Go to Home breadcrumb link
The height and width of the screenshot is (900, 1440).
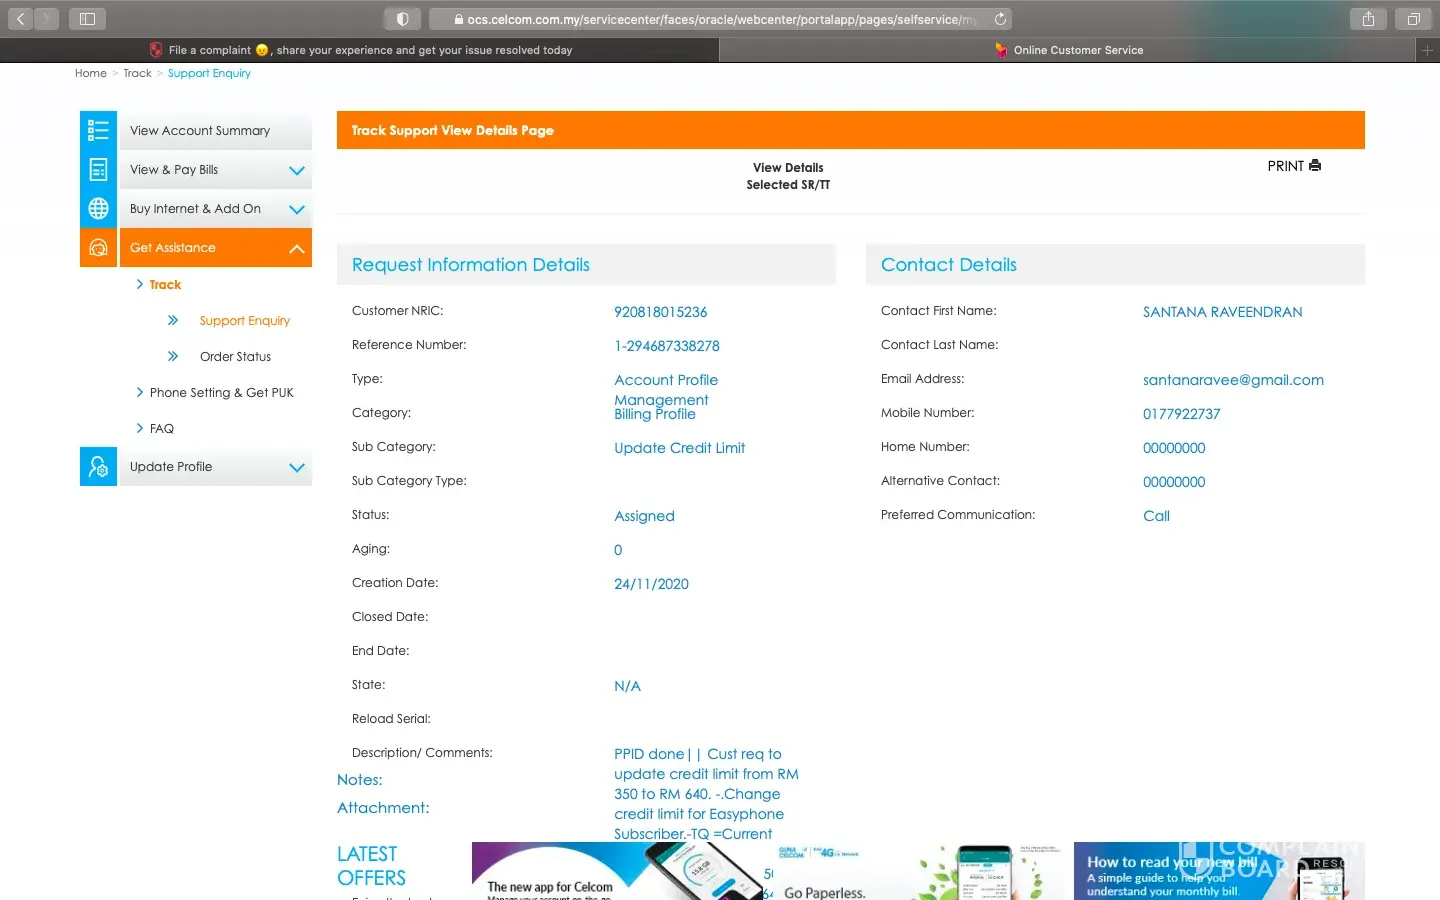pyautogui.click(x=90, y=73)
